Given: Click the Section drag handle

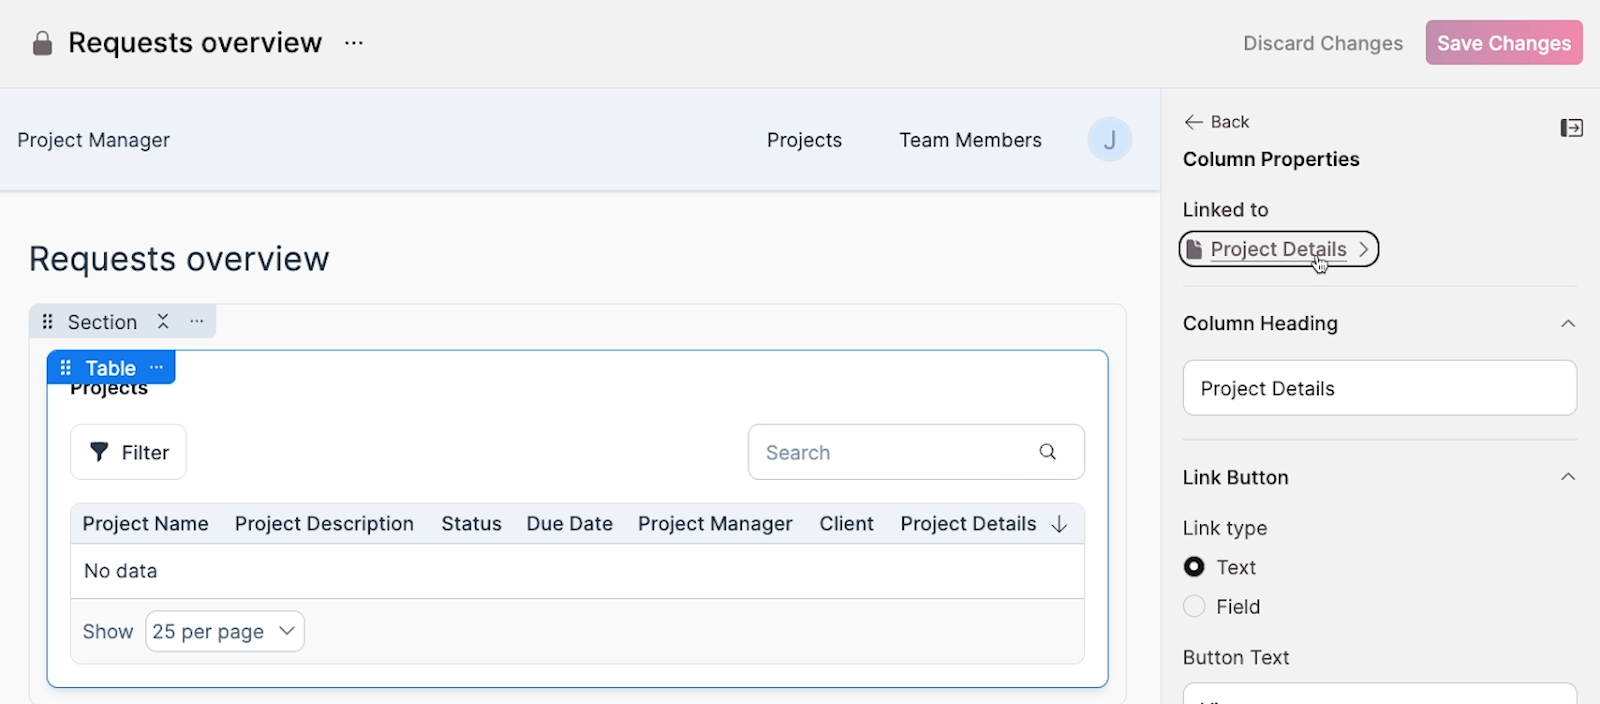Looking at the screenshot, I should click(47, 322).
